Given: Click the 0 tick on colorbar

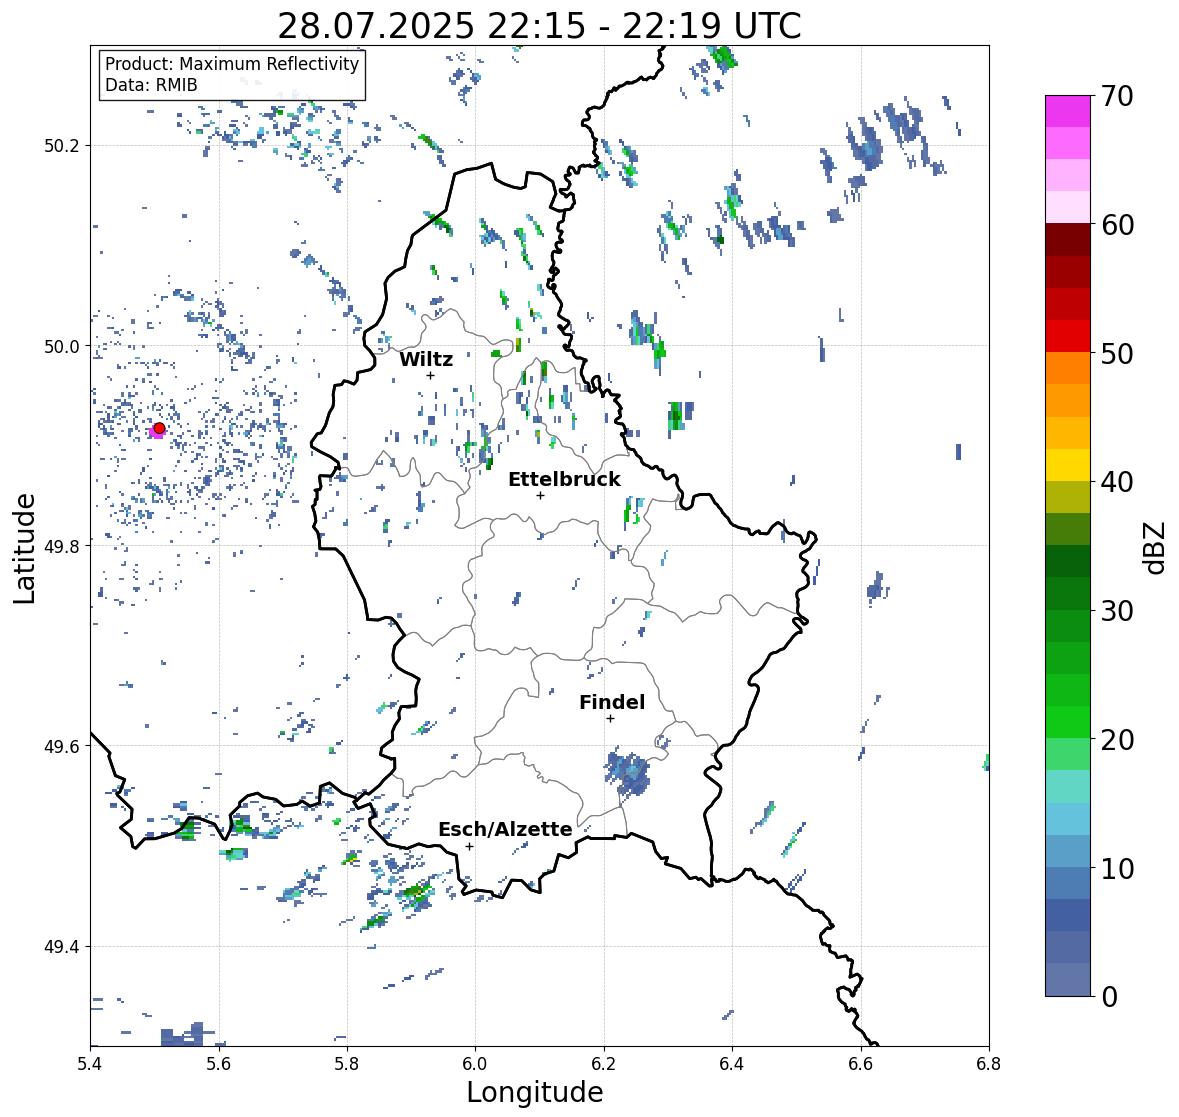Looking at the screenshot, I should pos(1109,997).
